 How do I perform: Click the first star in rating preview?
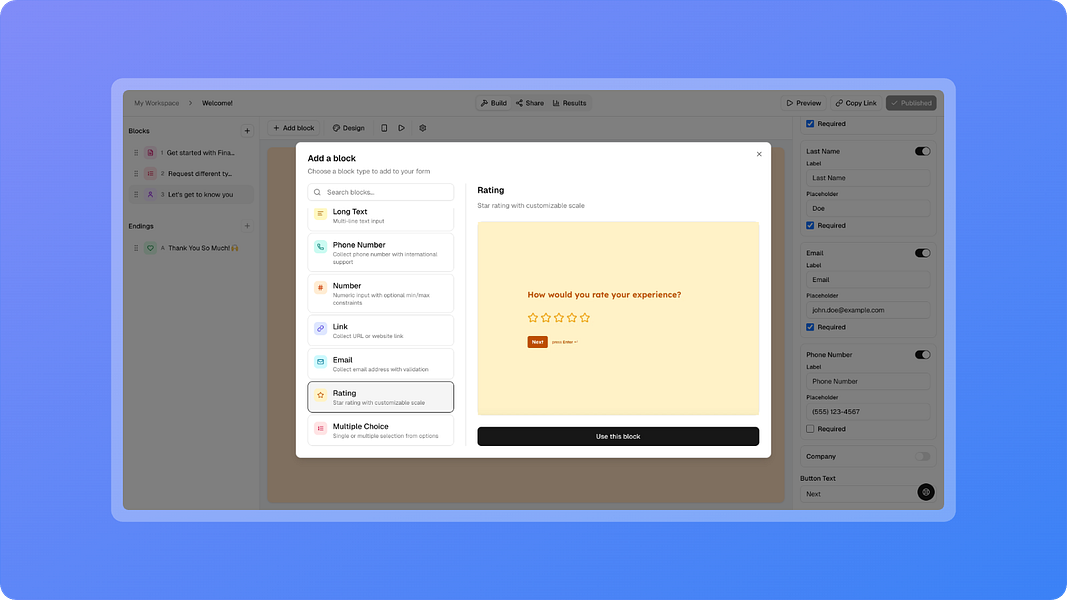[x=533, y=318]
